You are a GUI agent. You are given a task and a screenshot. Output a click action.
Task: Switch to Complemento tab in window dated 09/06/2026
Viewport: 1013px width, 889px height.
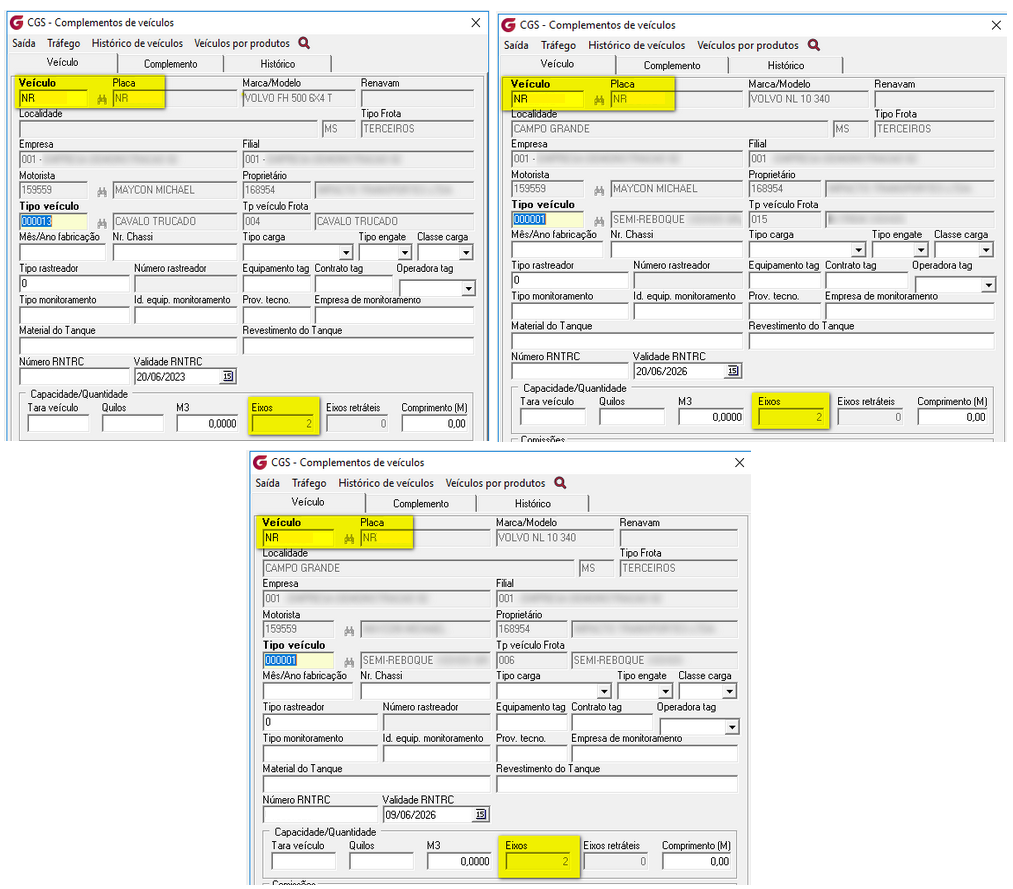pos(421,503)
